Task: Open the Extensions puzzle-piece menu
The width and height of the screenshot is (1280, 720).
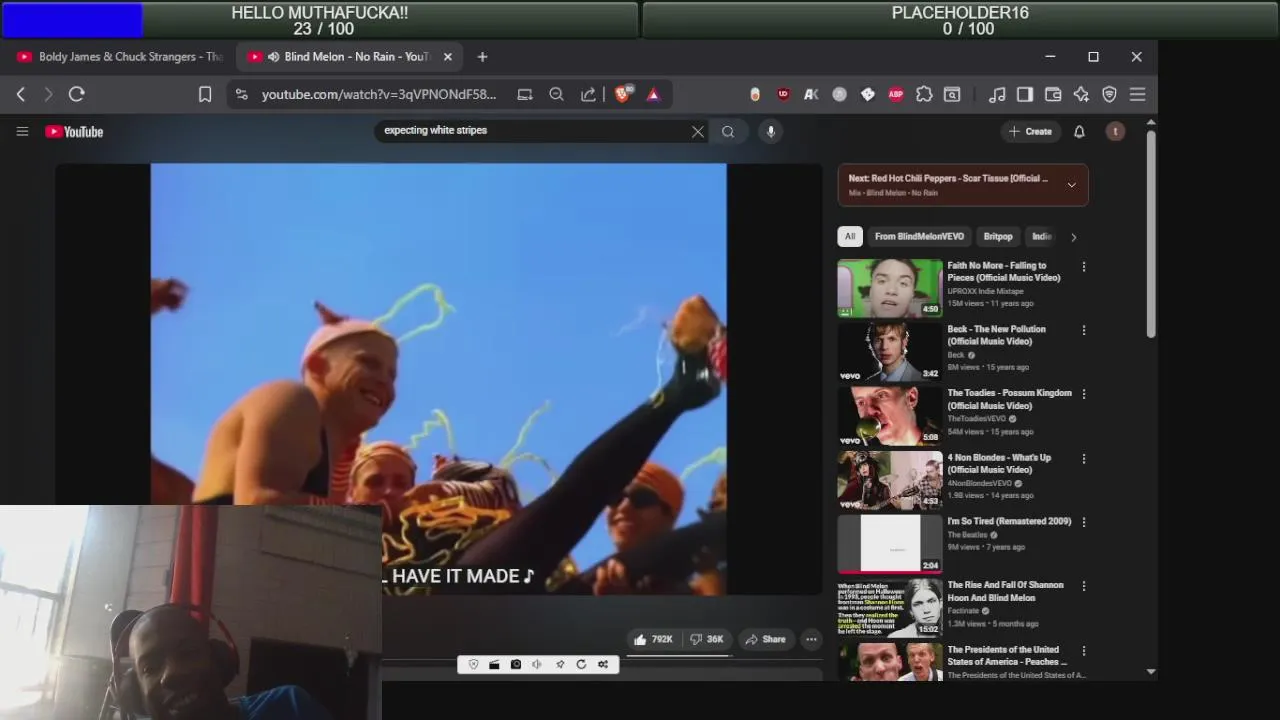Action: point(924,94)
